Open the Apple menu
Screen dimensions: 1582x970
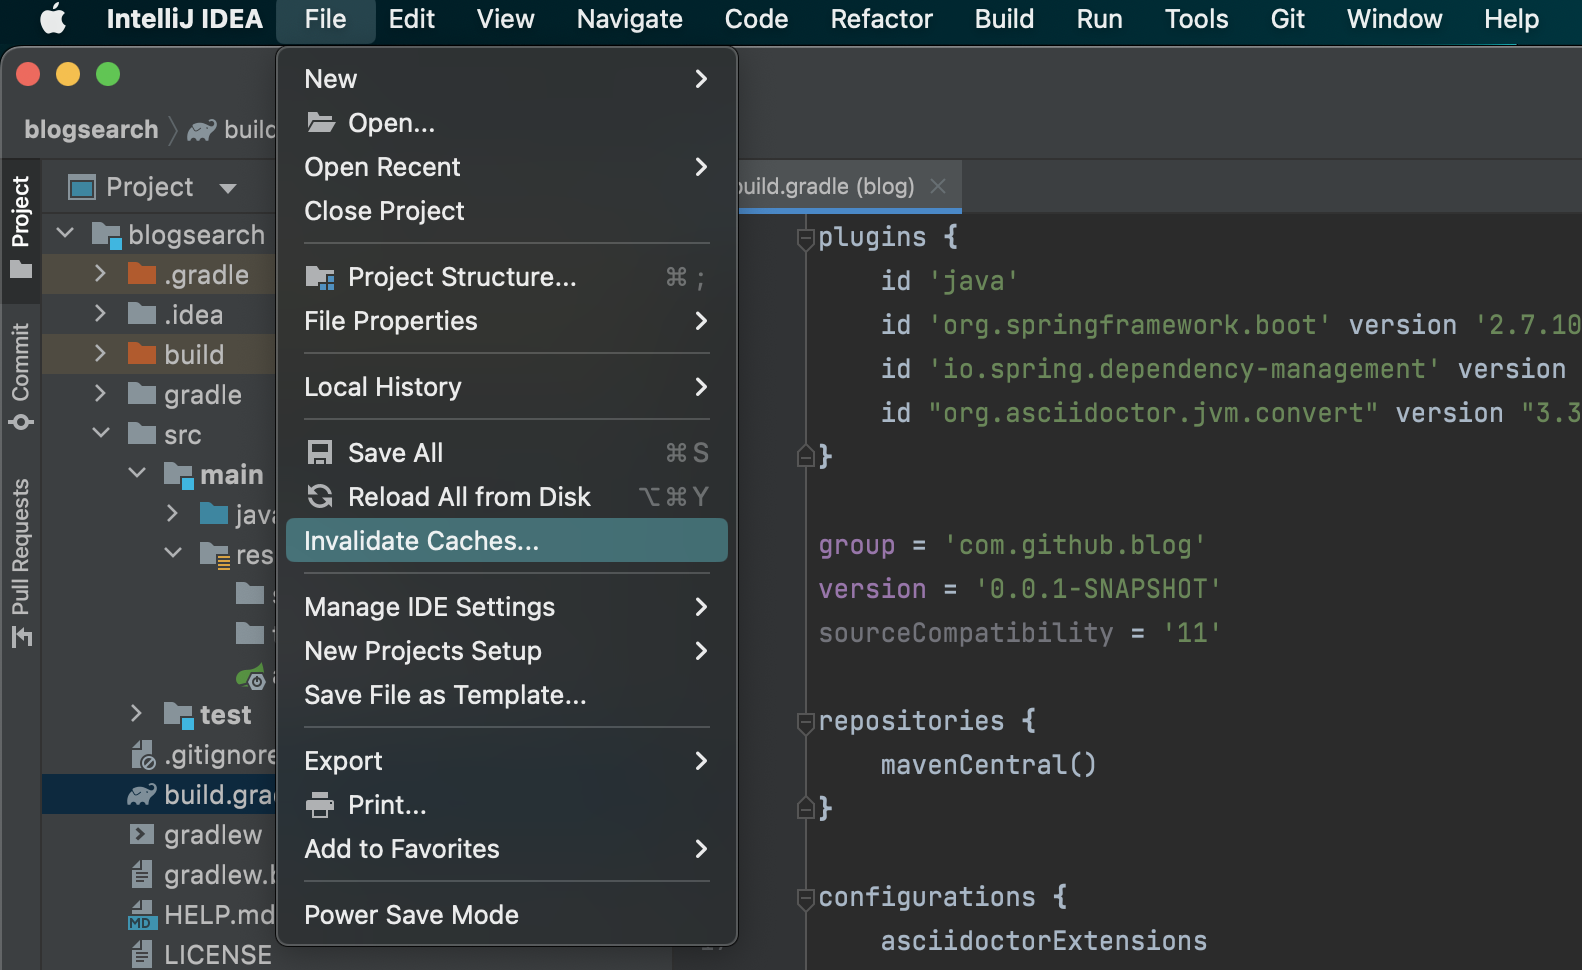click(x=53, y=19)
